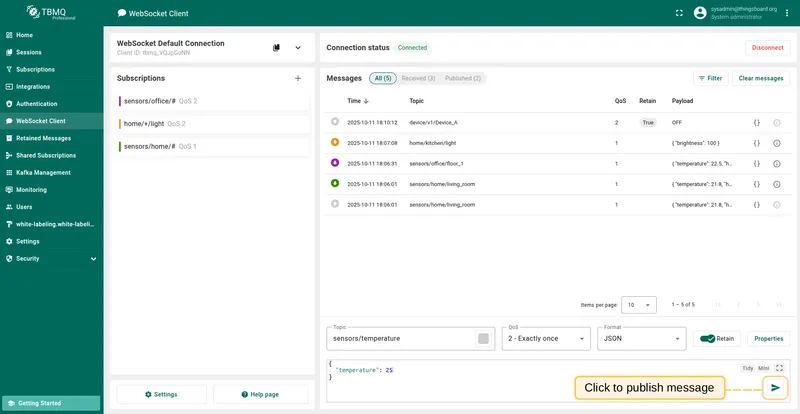Open connection Settings button
The height and width of the screenshot is (414, 800).
tap(162, 395)
